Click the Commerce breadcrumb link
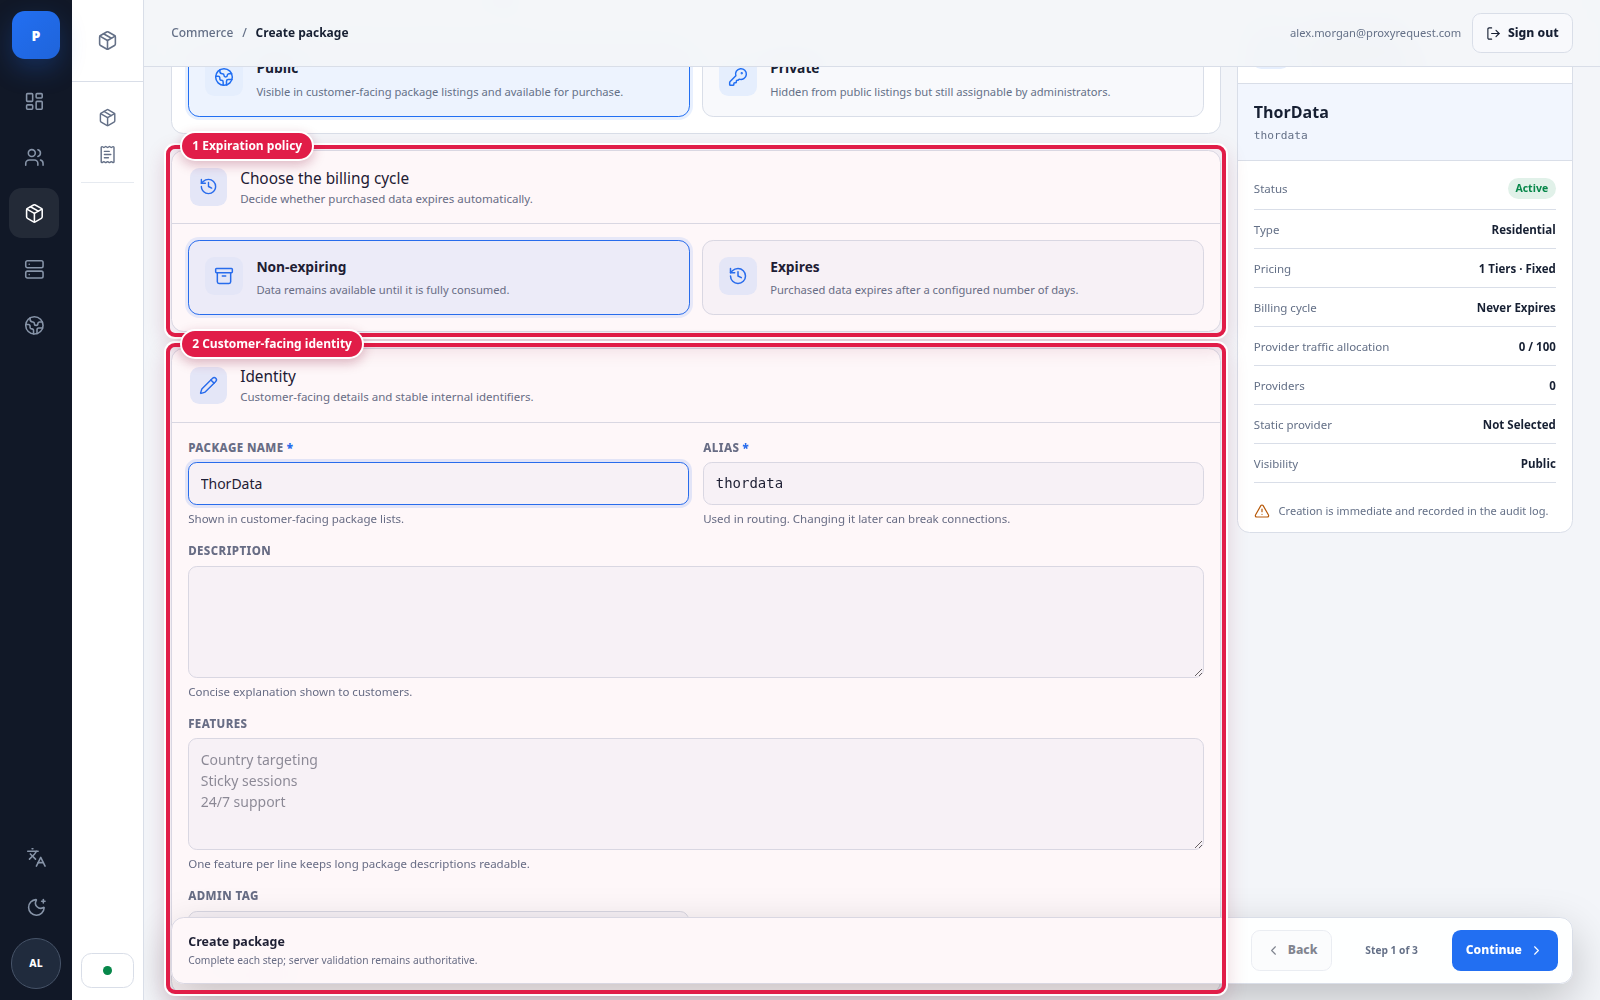 coord(202,33)
